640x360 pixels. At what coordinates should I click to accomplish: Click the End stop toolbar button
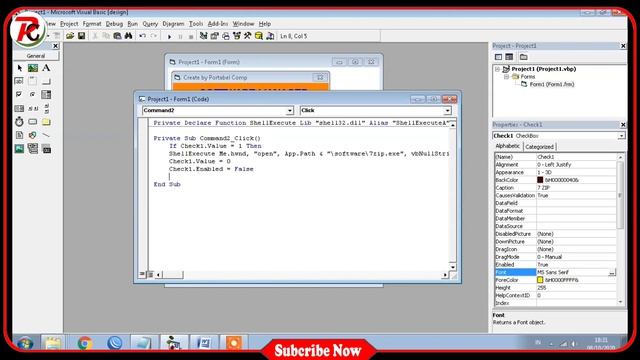click(191, 36)
